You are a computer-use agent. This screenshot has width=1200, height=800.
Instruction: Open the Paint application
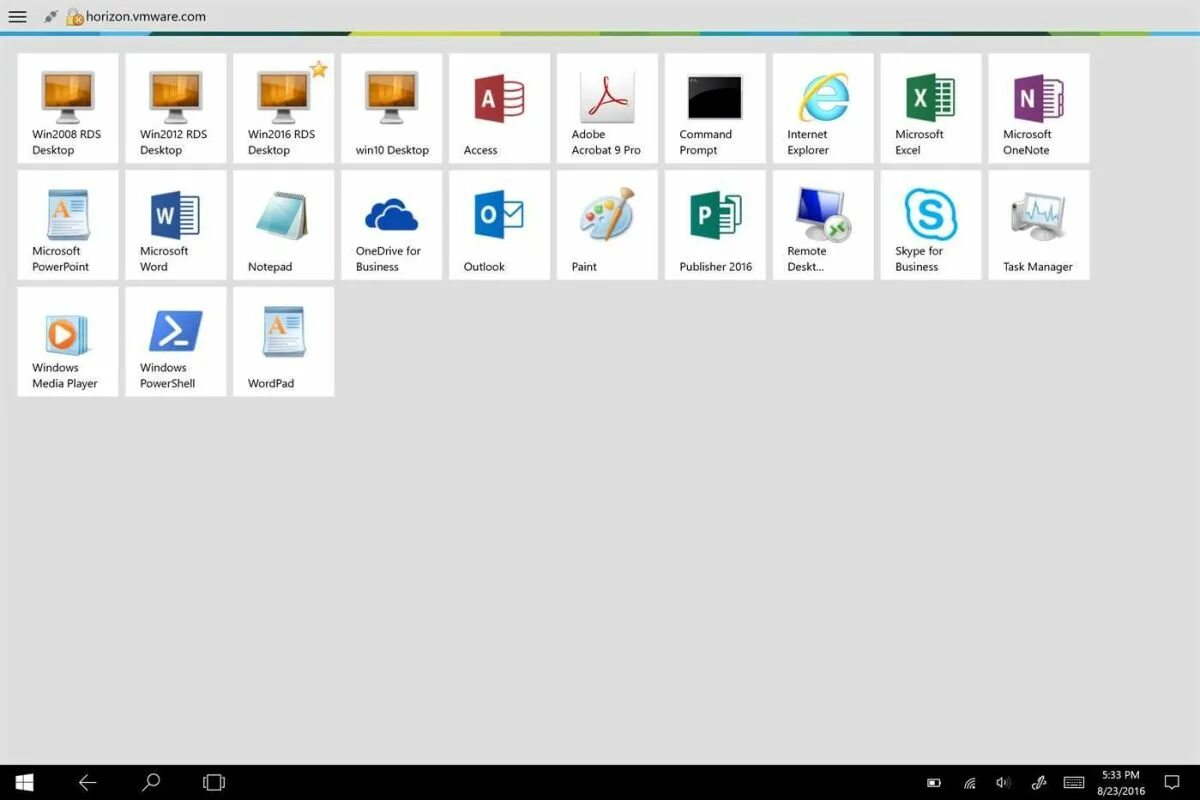(x=606, y=224)
